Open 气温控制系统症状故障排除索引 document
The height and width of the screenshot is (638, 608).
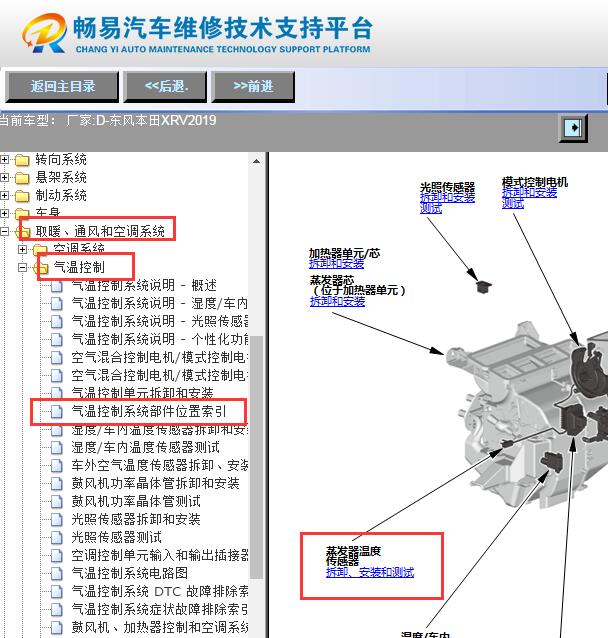click(159, 609)
